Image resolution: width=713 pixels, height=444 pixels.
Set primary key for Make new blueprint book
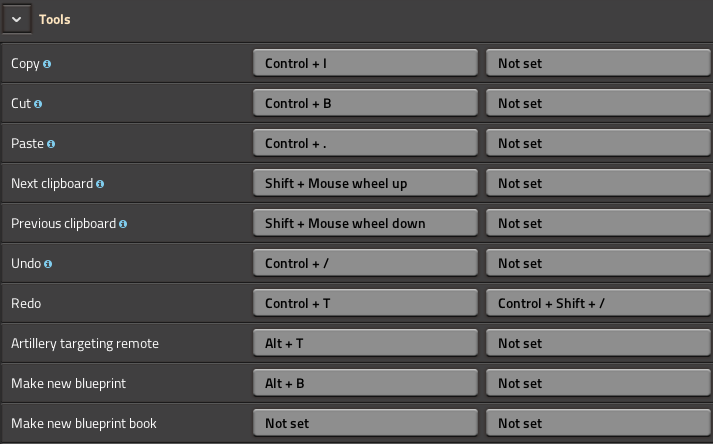(365, 423)
